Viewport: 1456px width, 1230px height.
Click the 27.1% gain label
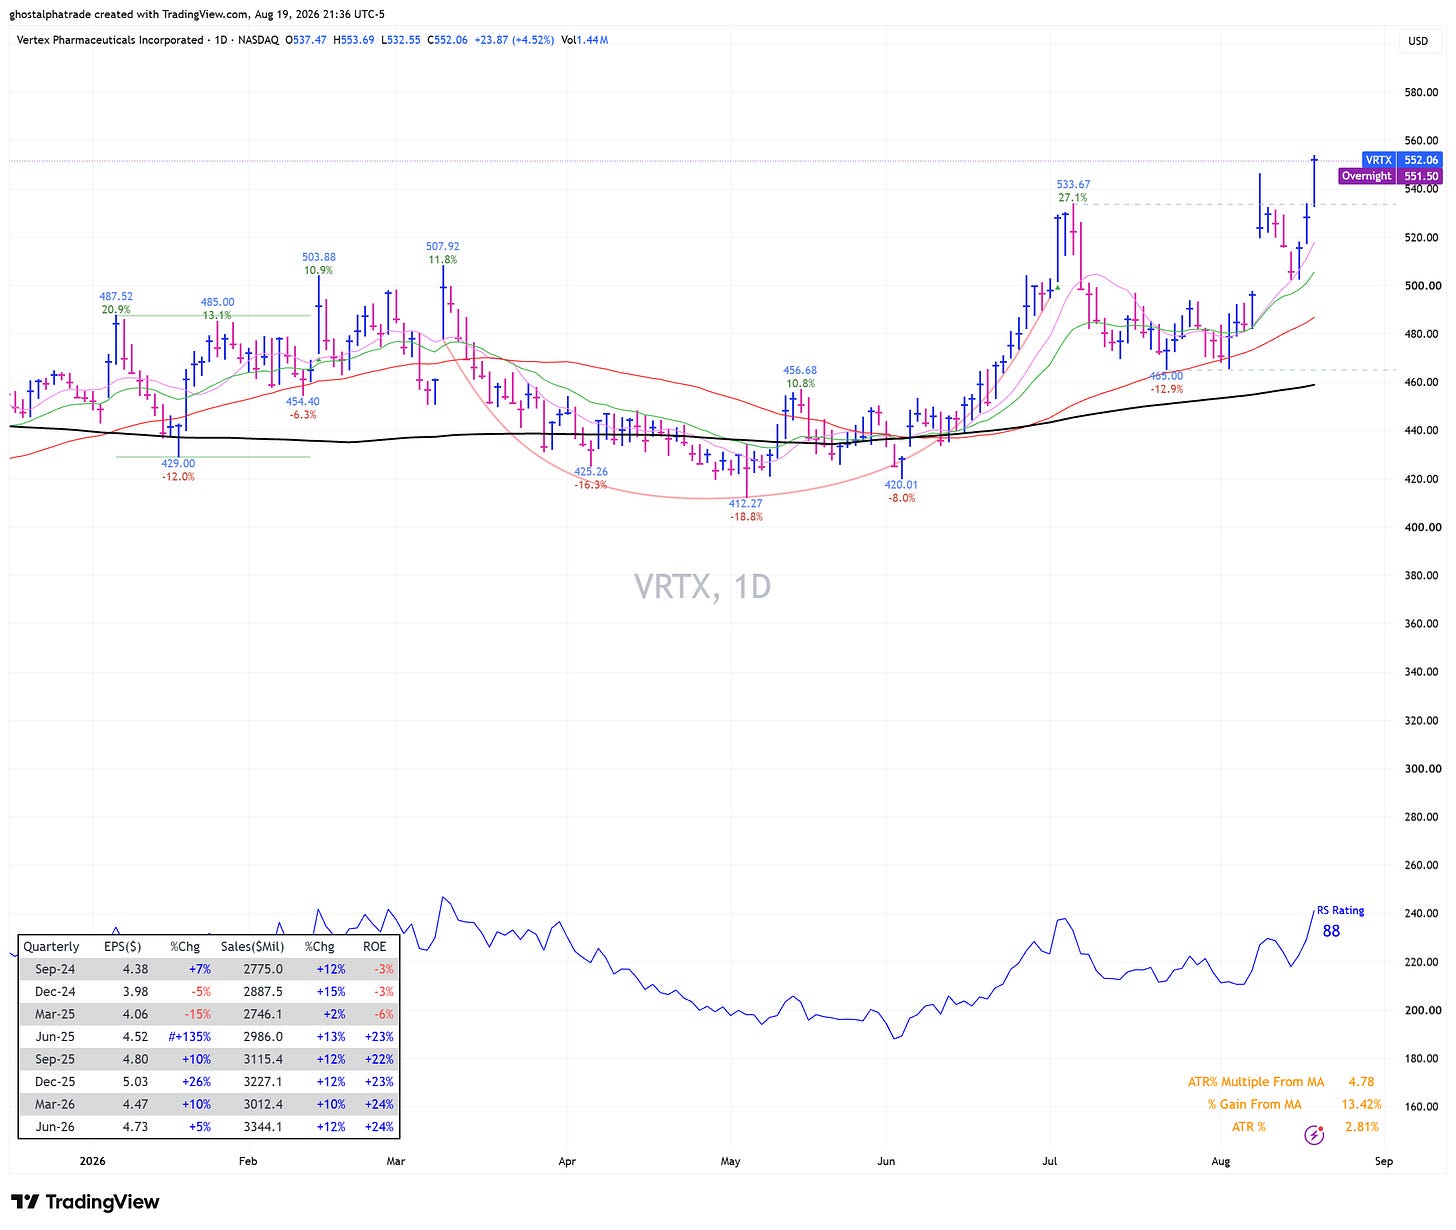(1073, 198)
